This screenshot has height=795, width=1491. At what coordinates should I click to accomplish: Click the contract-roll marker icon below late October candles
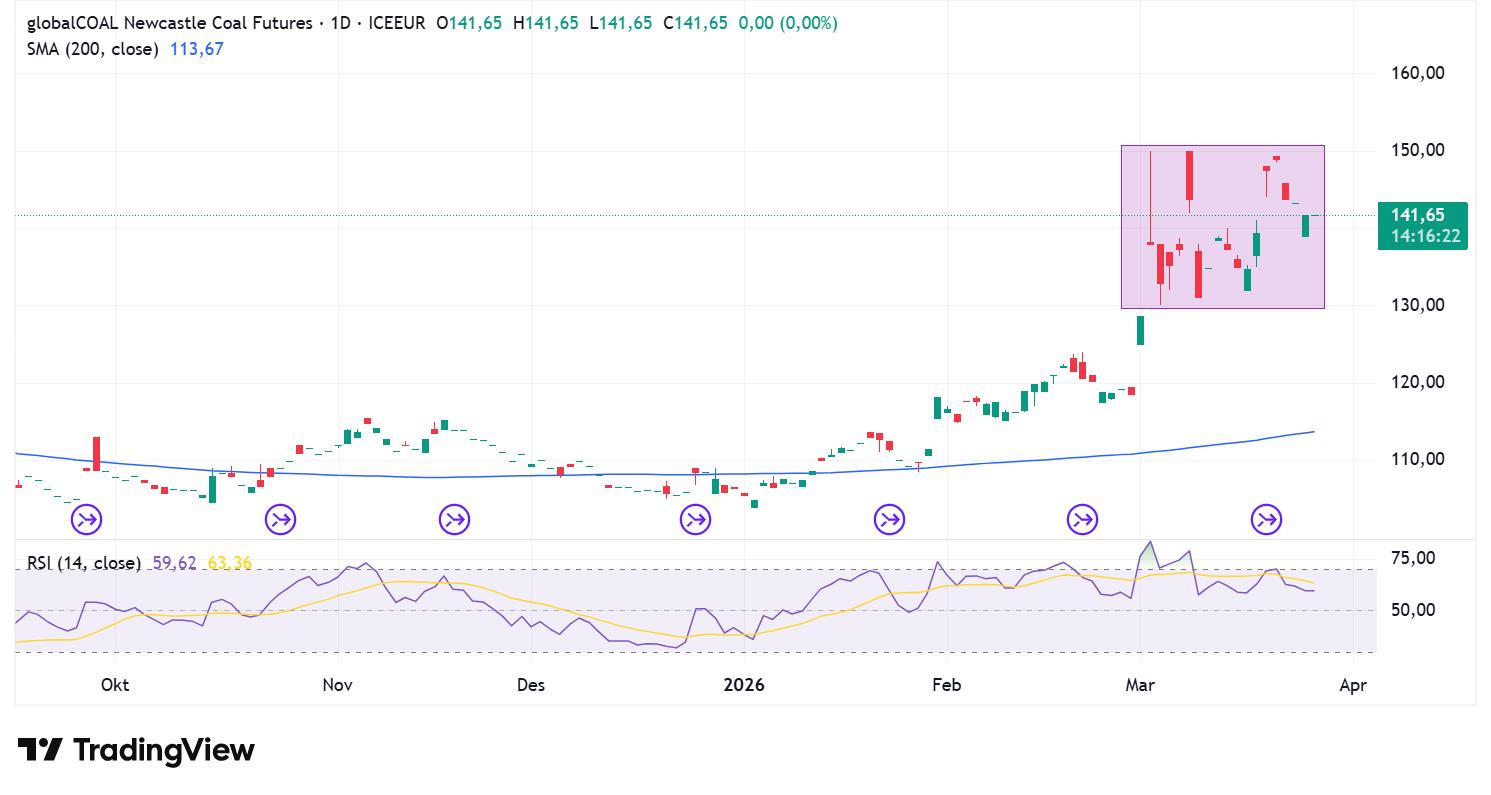point(280,519)
